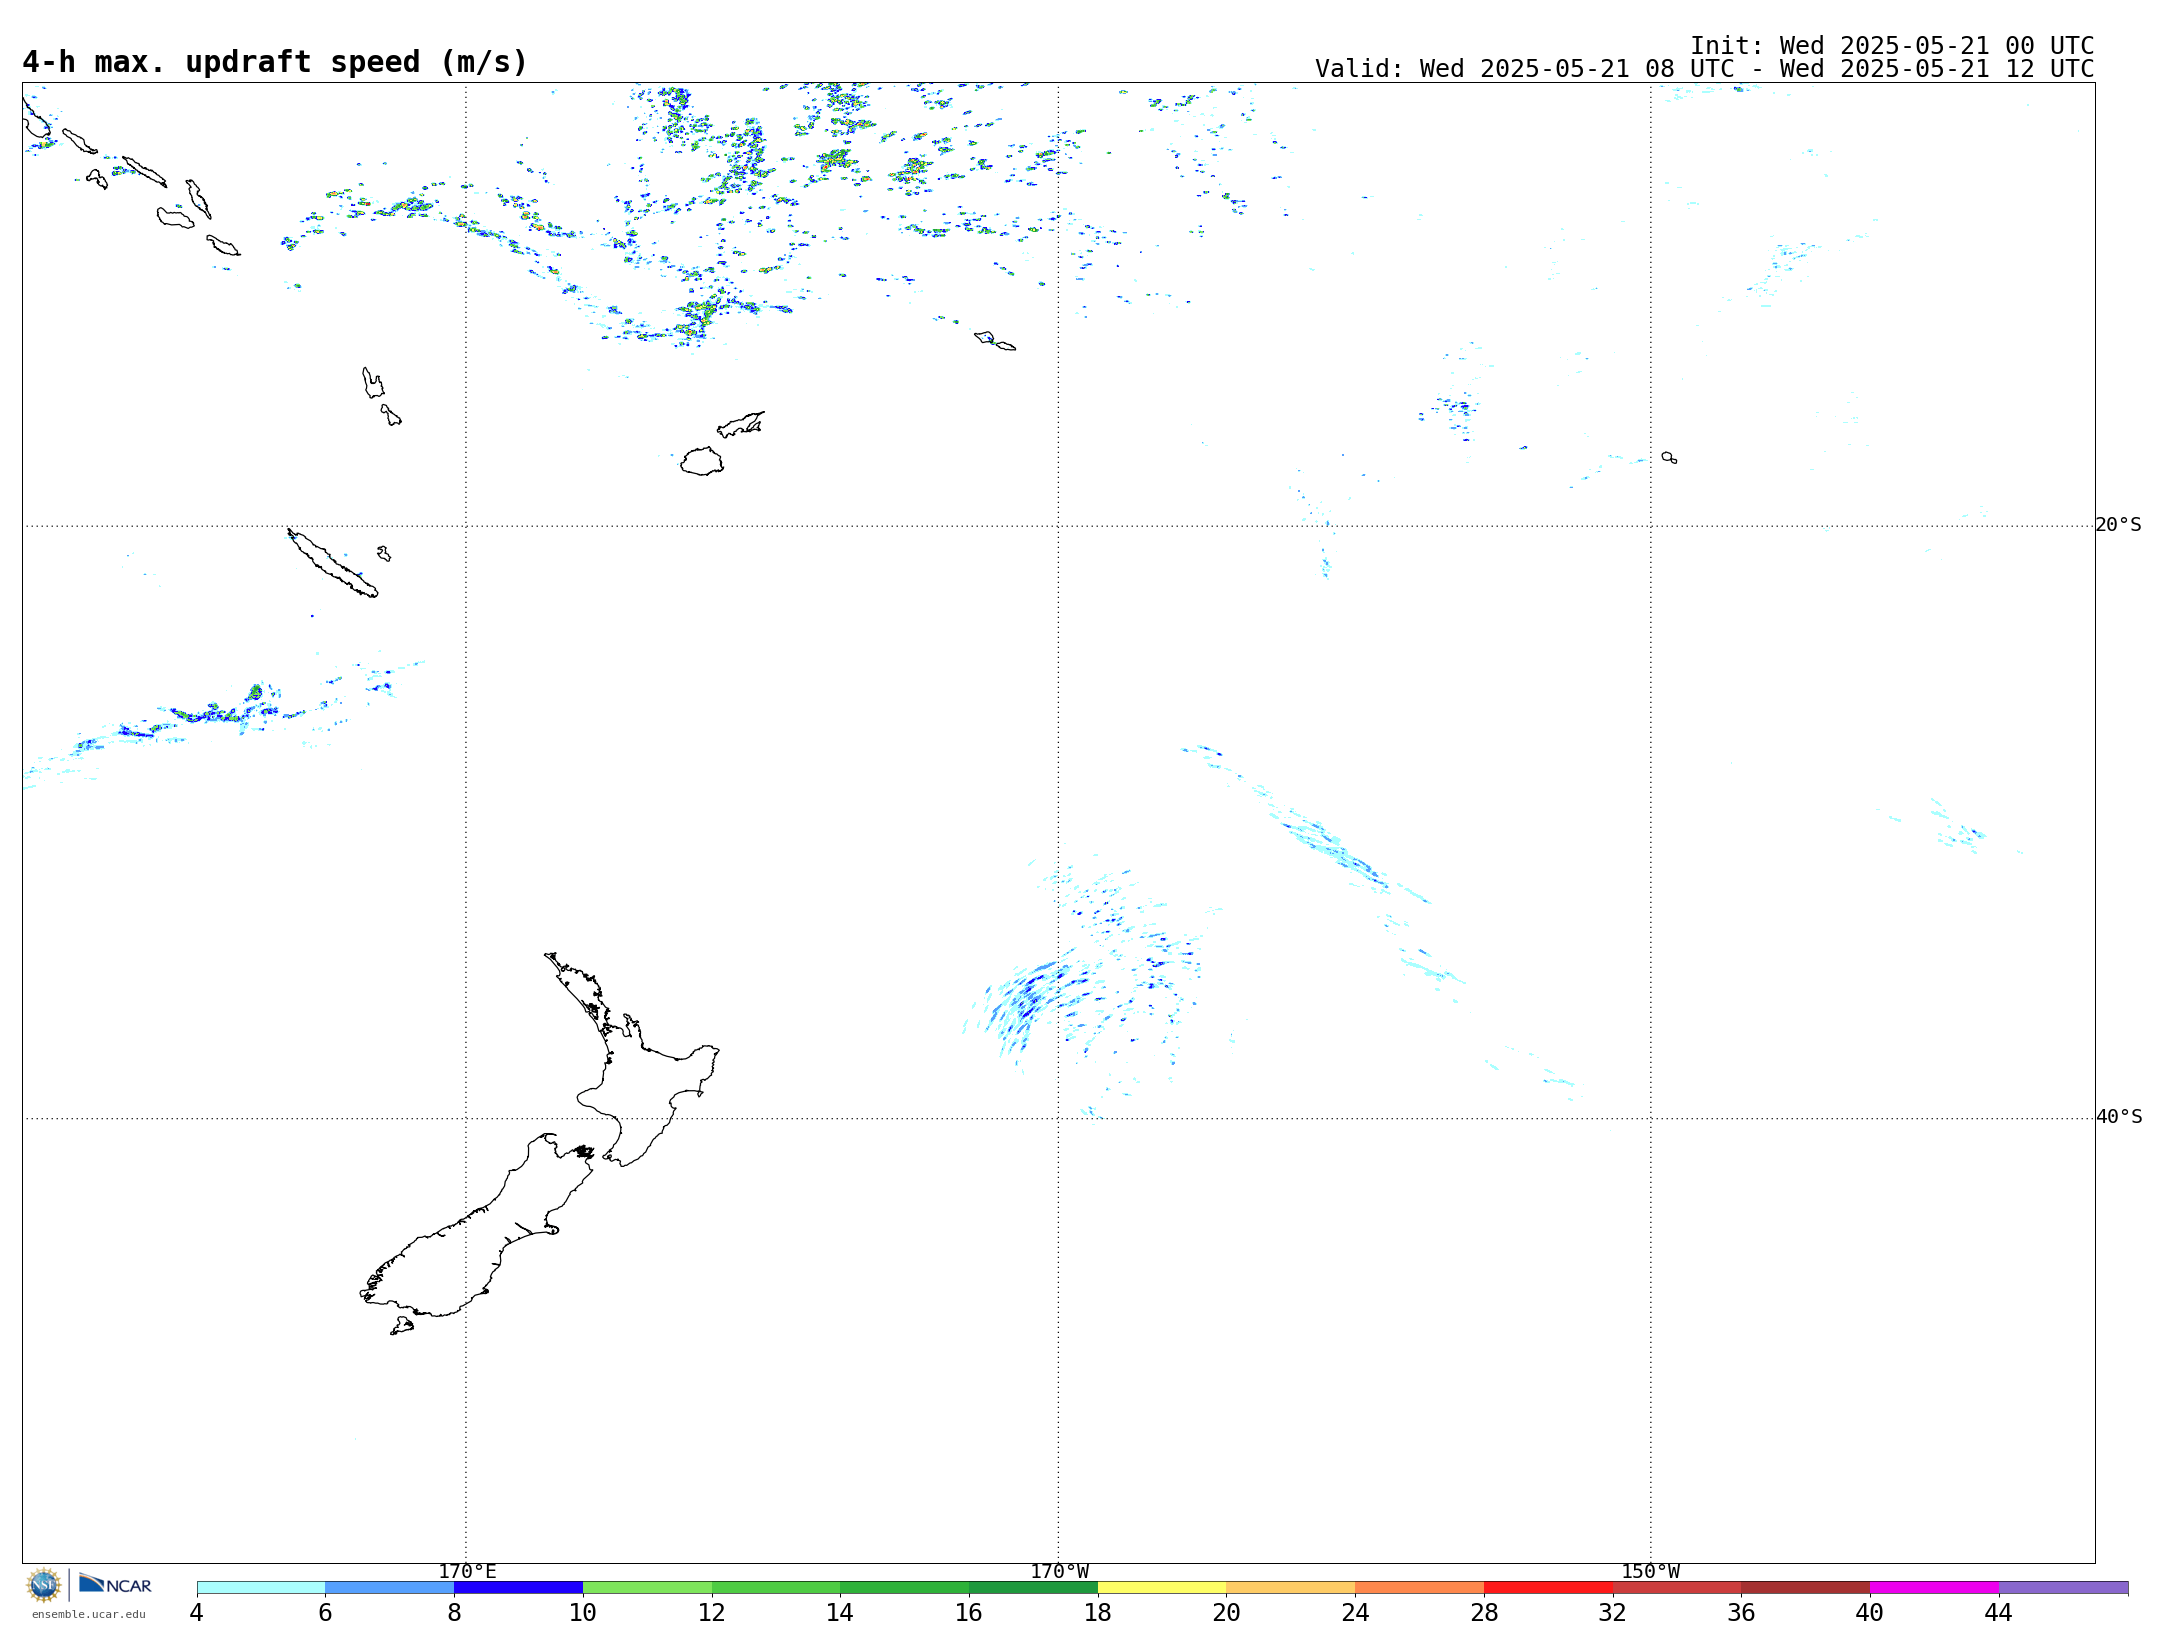Click the purple above-44 color swatch
Screen dimensions: 2160x1626
pyautogui.click(x=2064, y=1588)
